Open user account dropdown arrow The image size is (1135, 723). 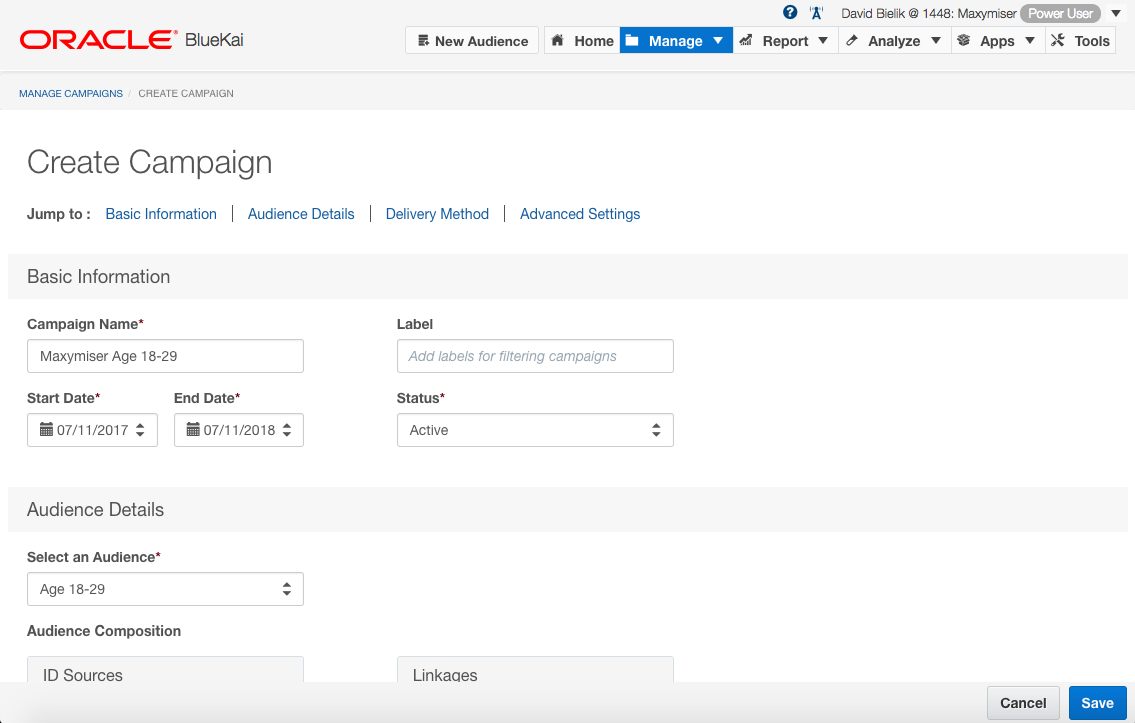pos(1116,14)
